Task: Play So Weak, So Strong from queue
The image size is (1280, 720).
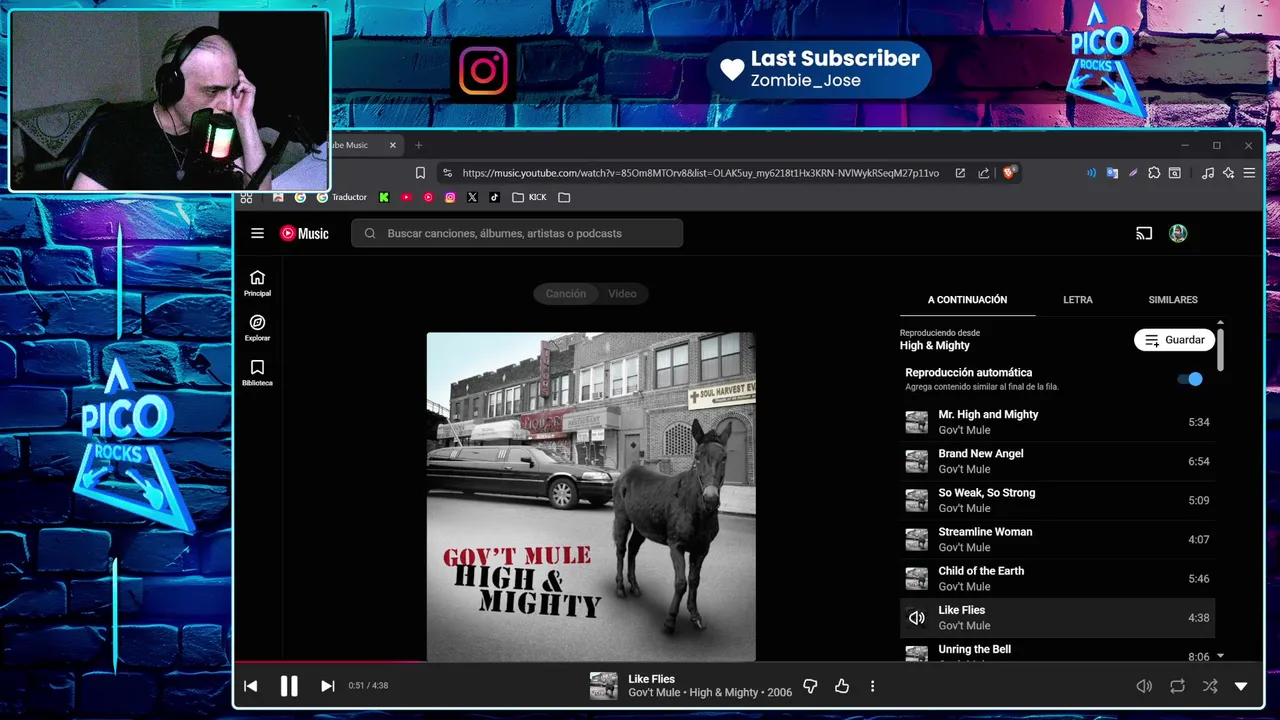Action: pos(1057,500)
